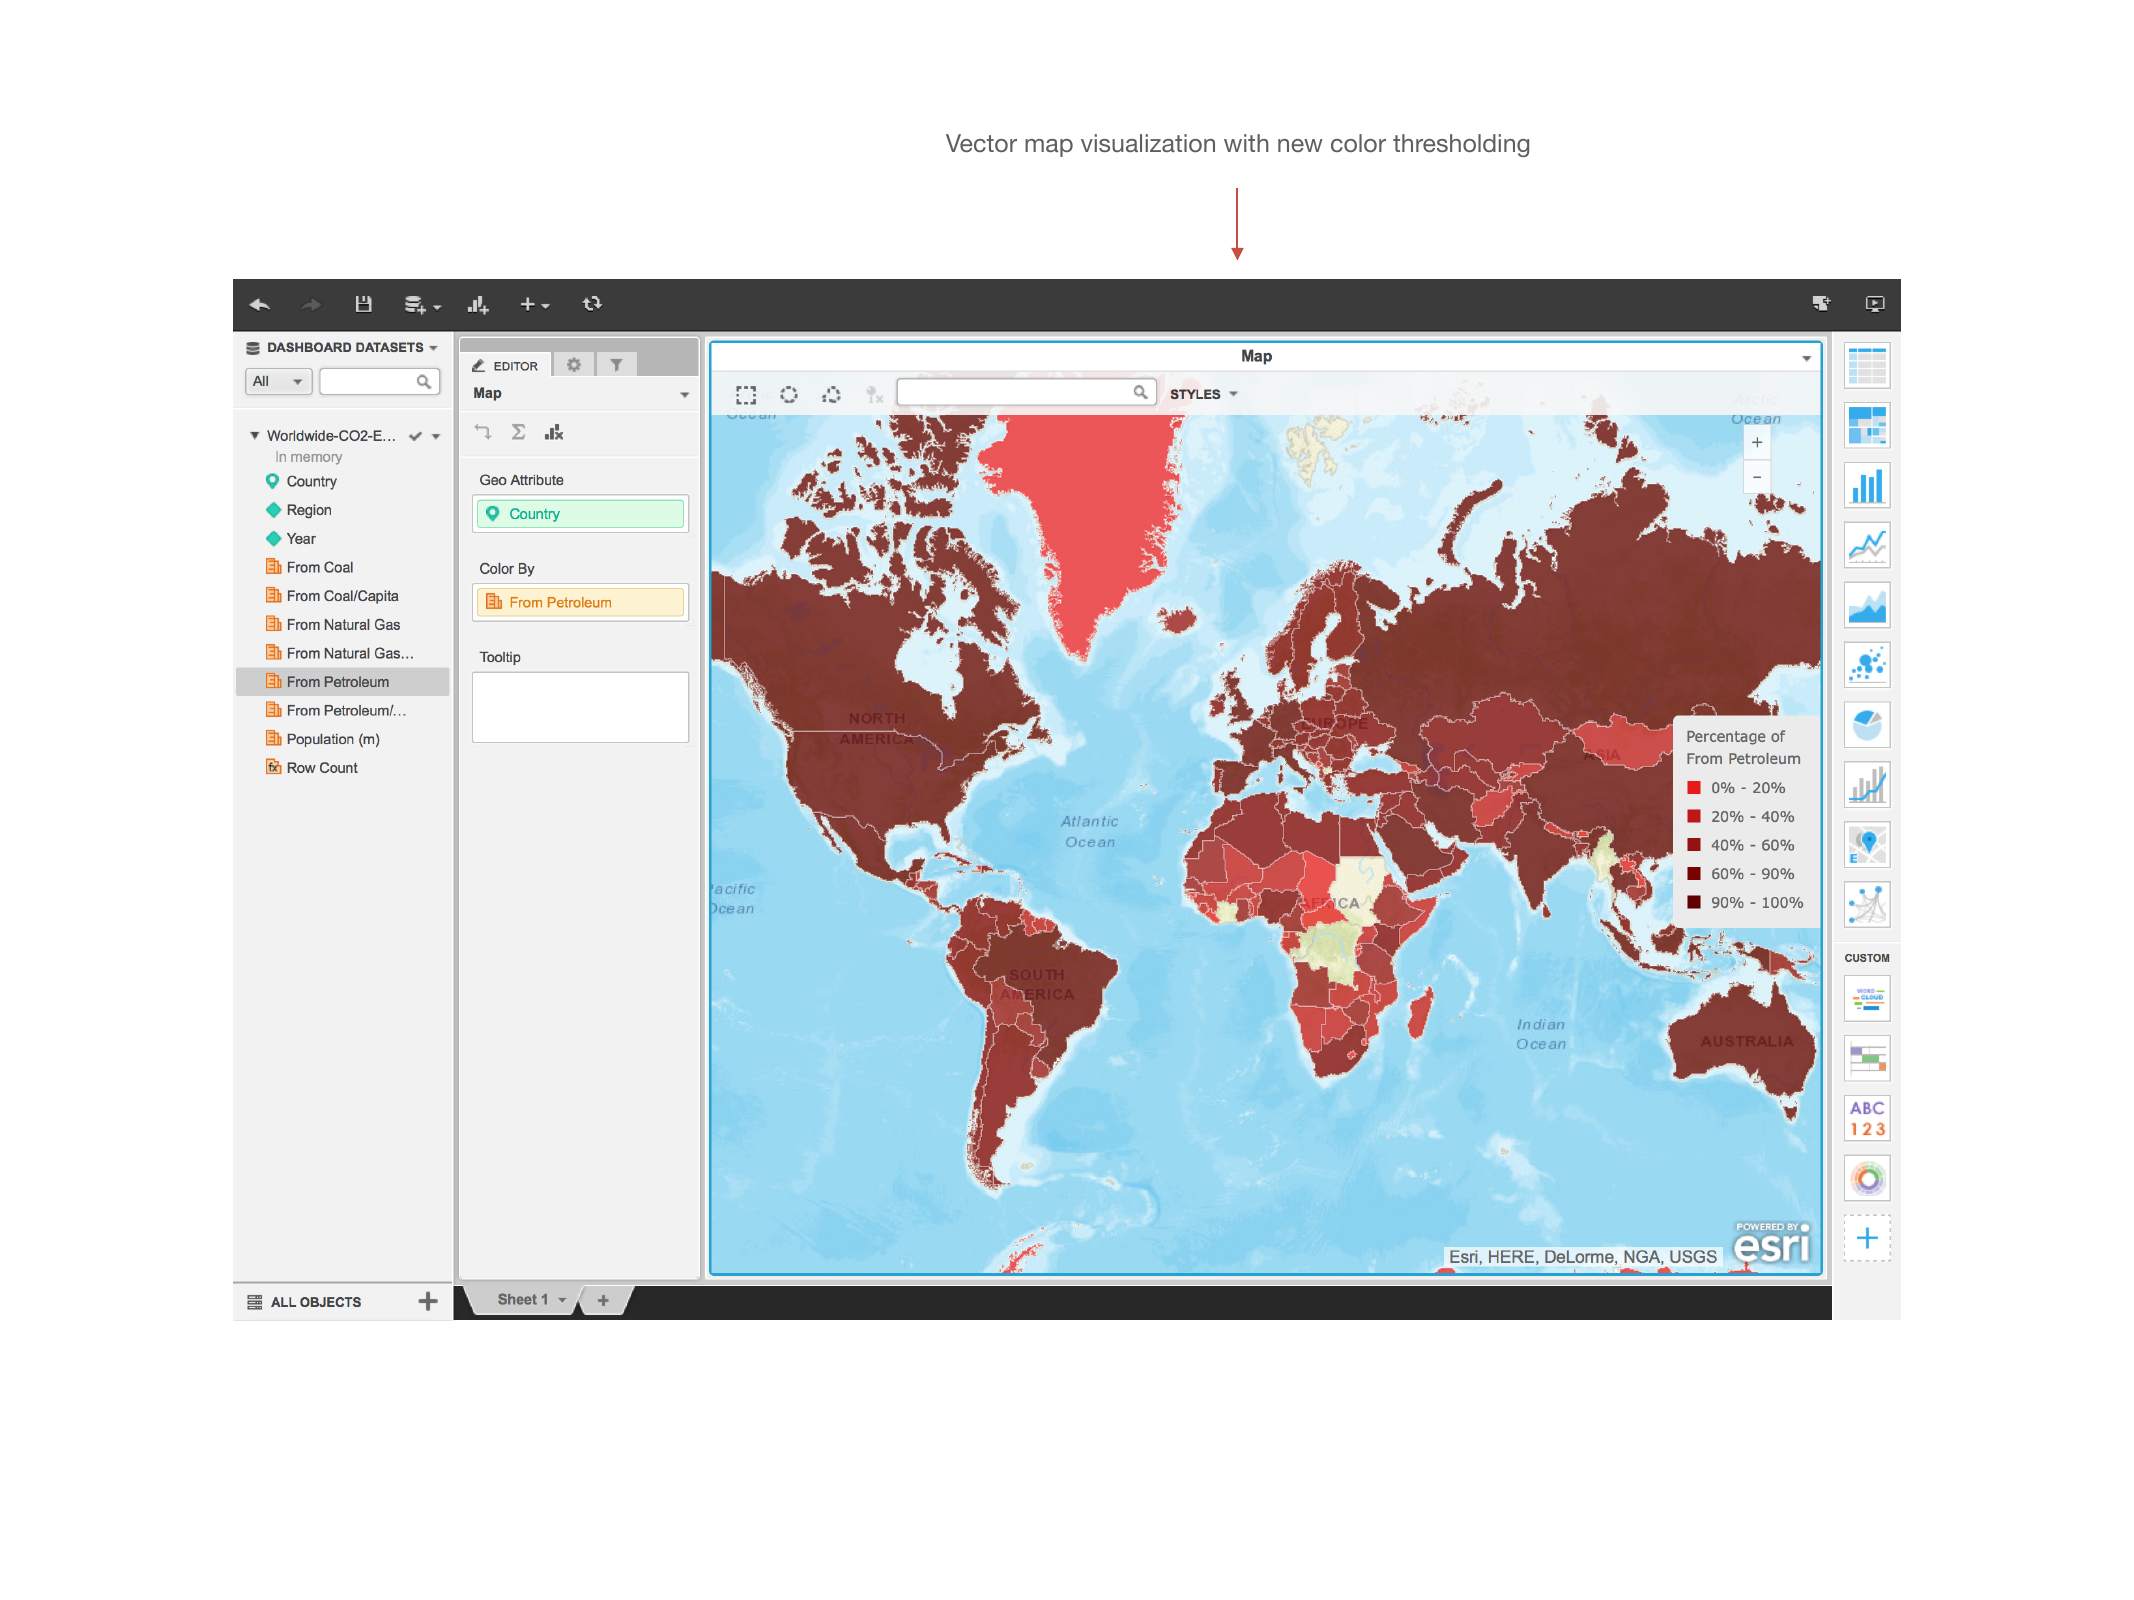Select the Region attribute
Image resolution: width=2134 pixels, height=1600 pixels.
coord(308,510)
